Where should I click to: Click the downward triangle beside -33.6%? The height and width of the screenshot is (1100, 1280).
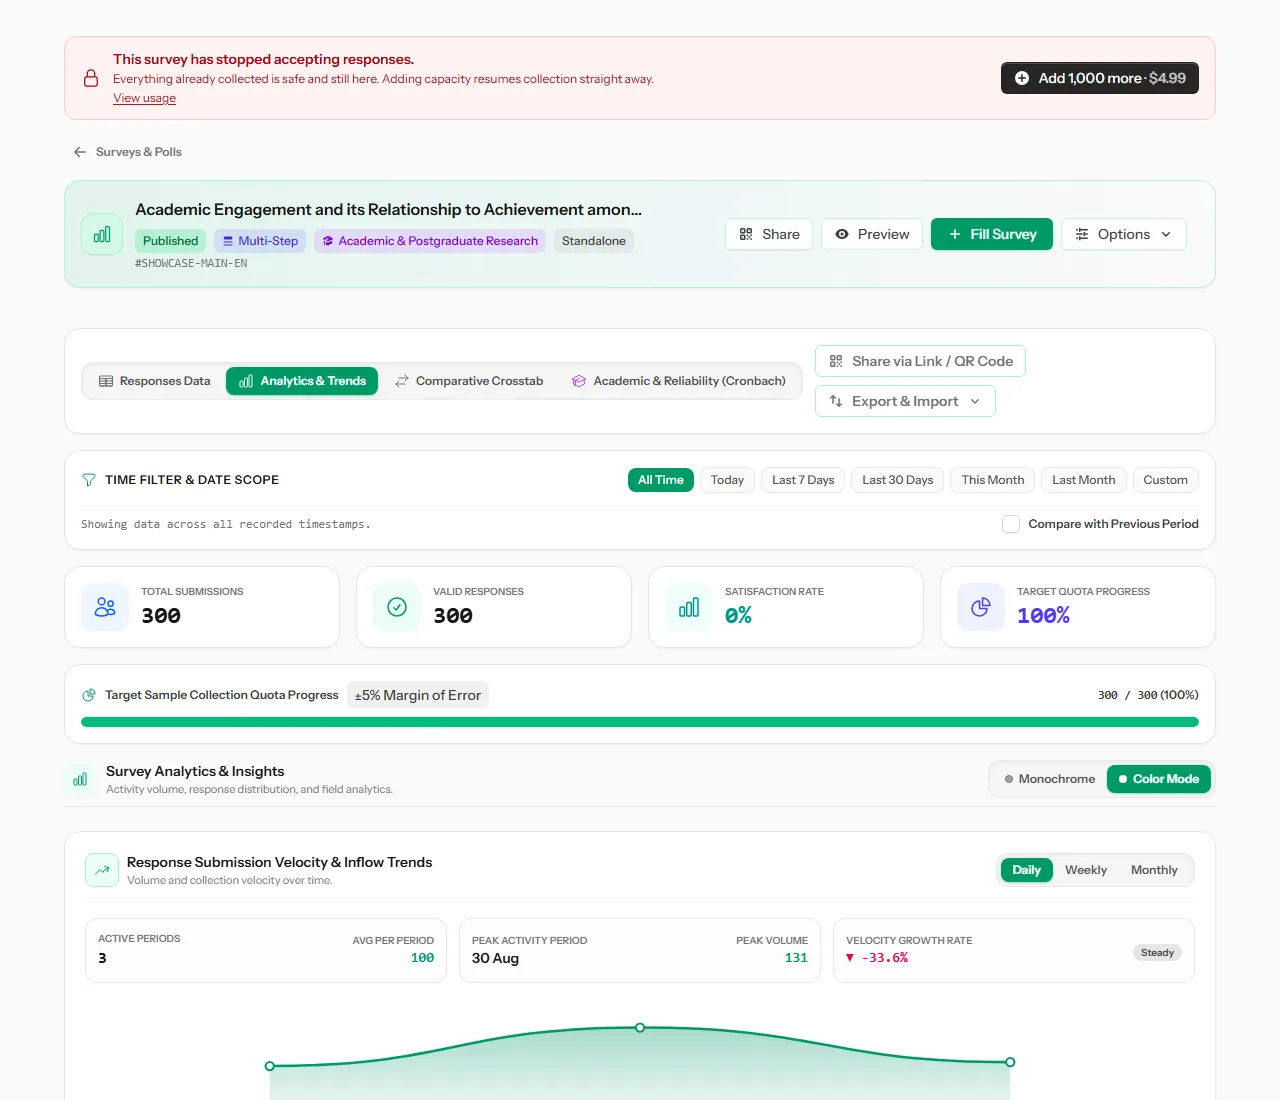(x=850, y=958)
